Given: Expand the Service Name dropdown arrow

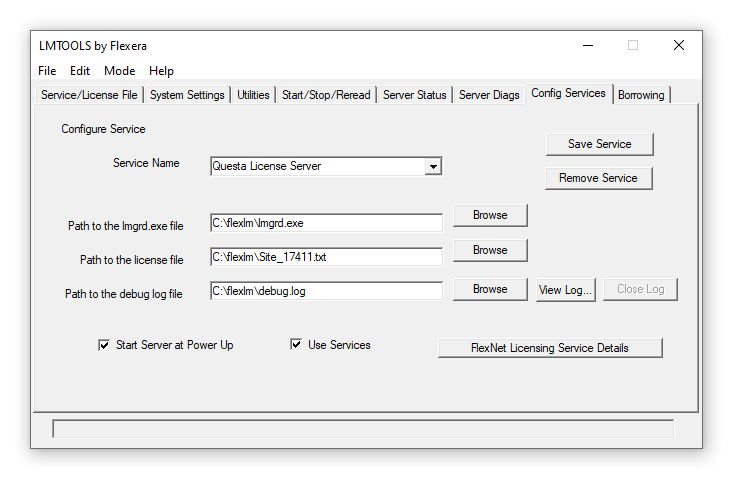Looking at the screenshot, I should click(433, 166).
